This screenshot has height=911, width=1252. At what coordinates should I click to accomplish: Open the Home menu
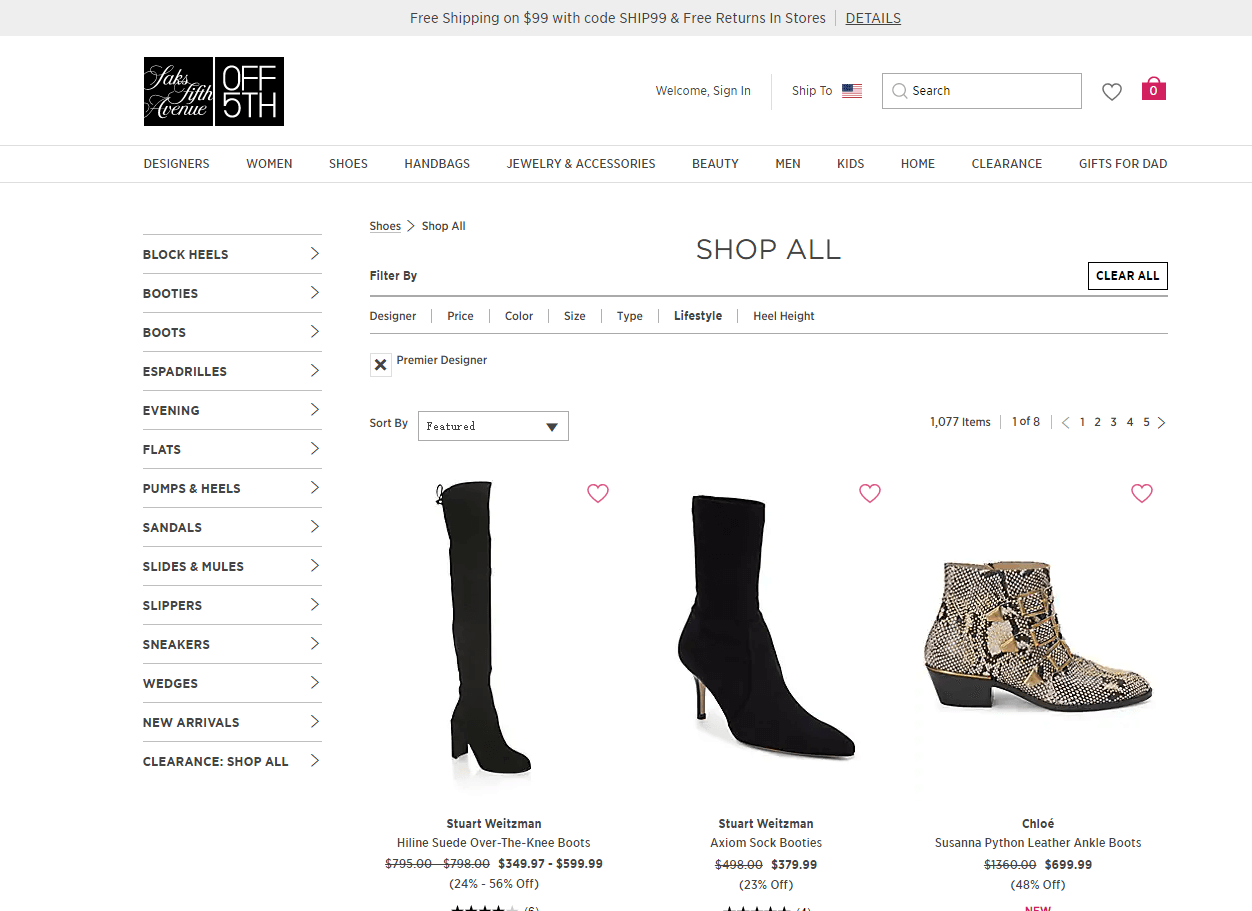(x=917, y=164)
